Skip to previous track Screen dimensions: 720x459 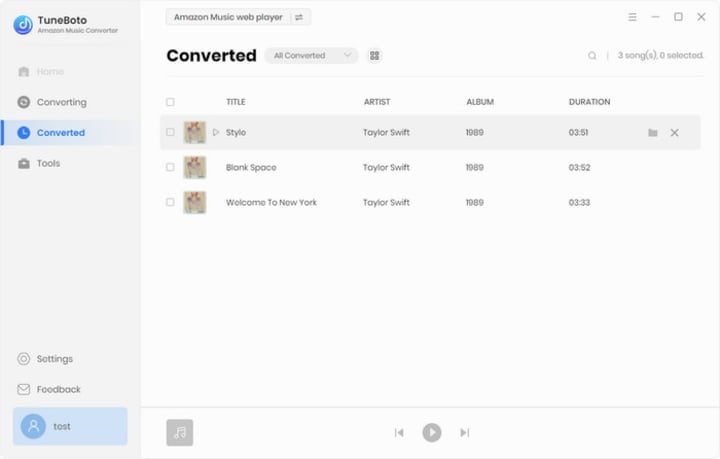(x=399, y=432)
